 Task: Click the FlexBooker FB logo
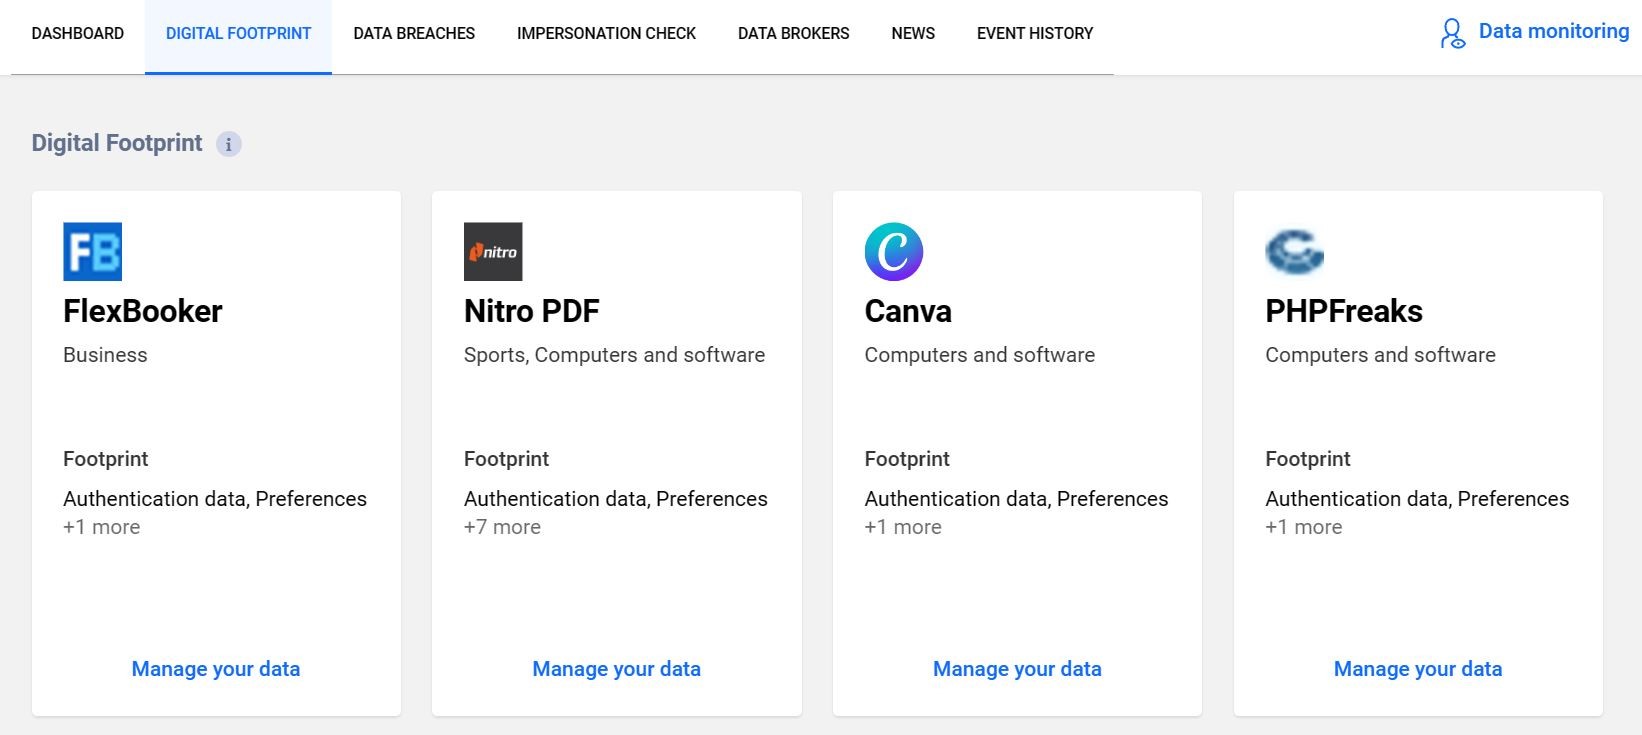pyautogui.click(x=93, y=251)
